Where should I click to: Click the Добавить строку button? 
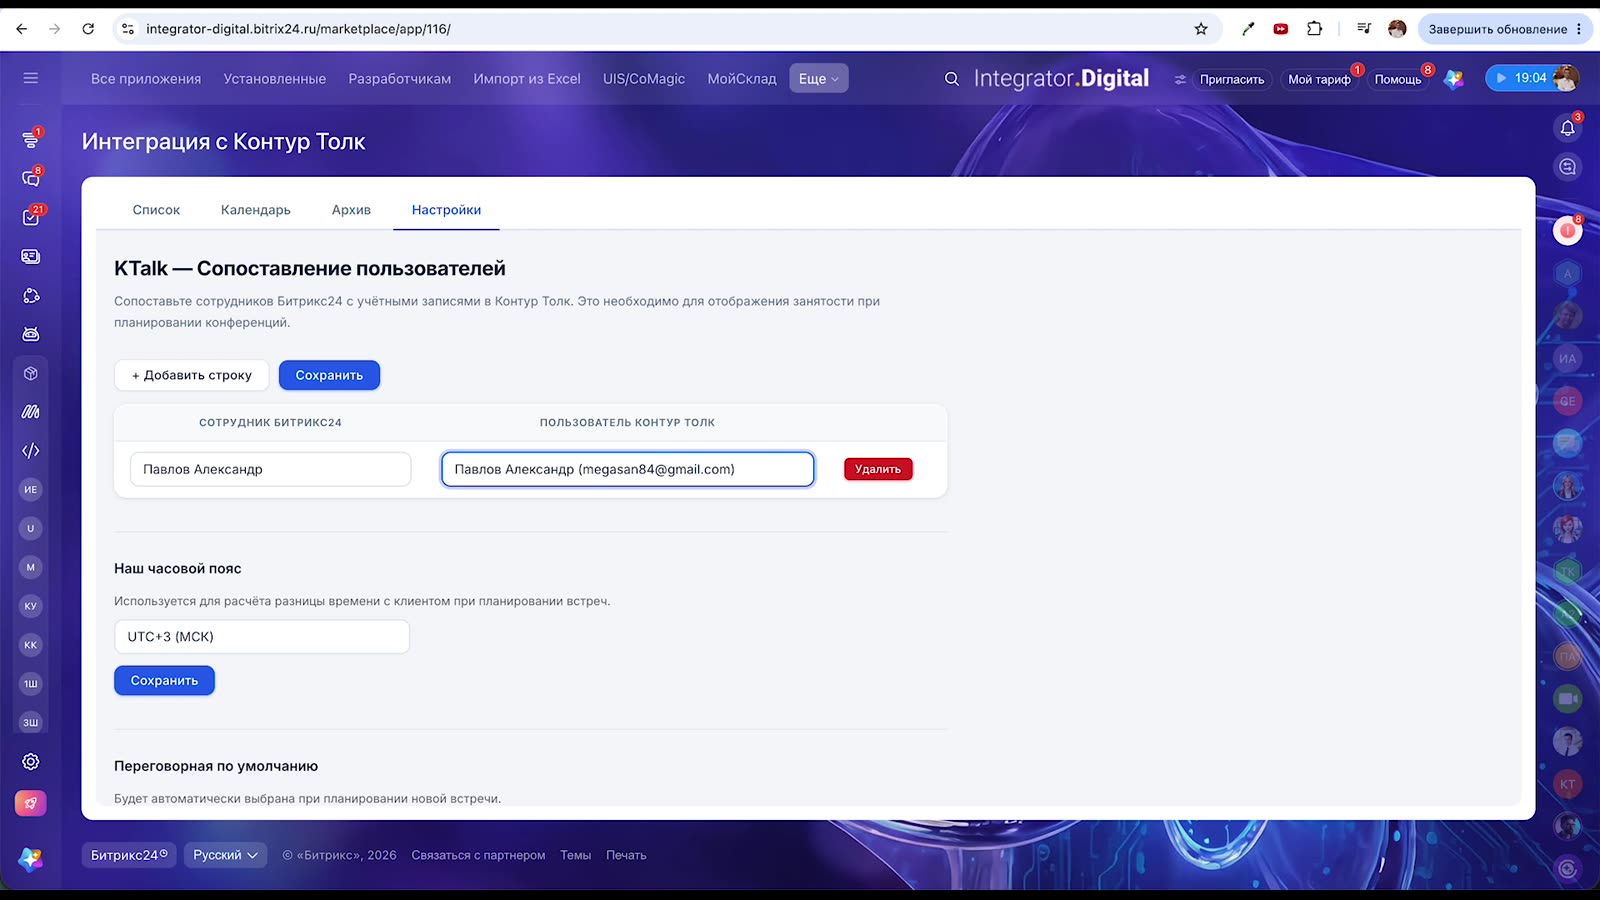(191, 375)
